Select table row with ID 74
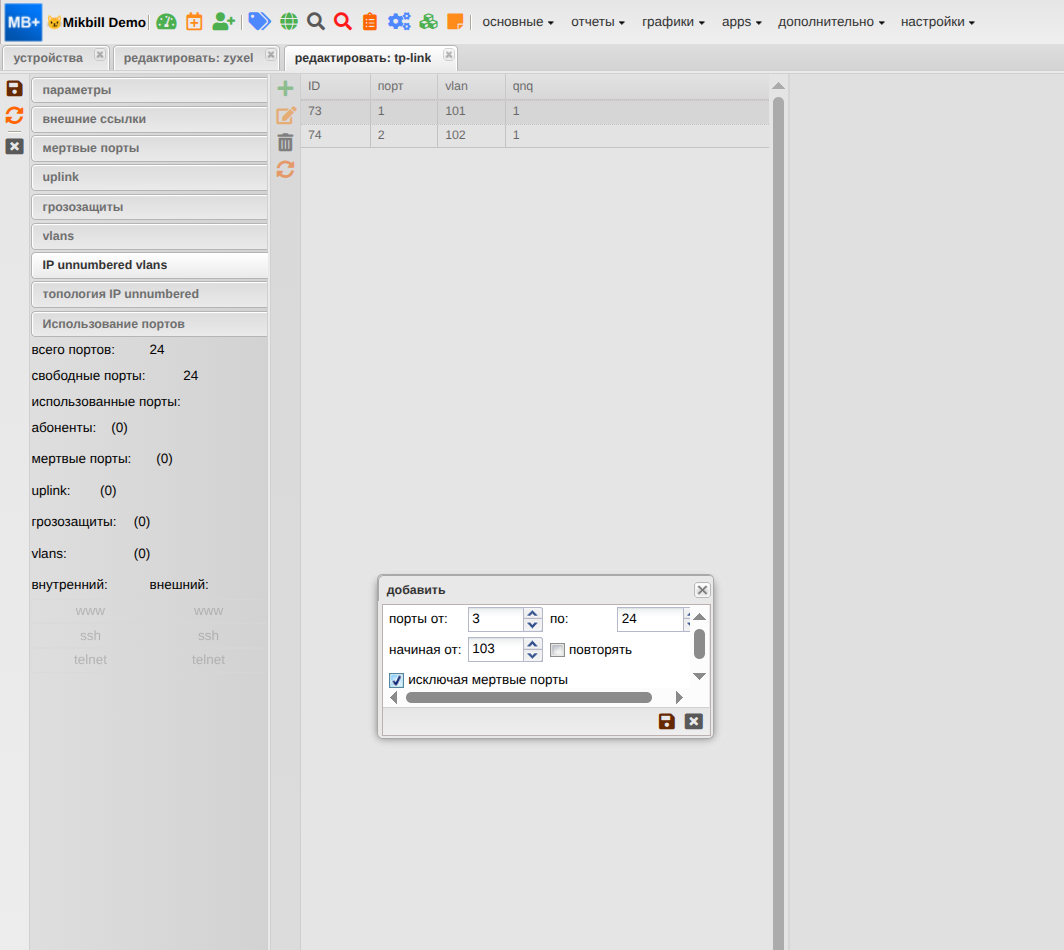The height and width of the screenshot is (950, 1064). (x=535, y=135)
